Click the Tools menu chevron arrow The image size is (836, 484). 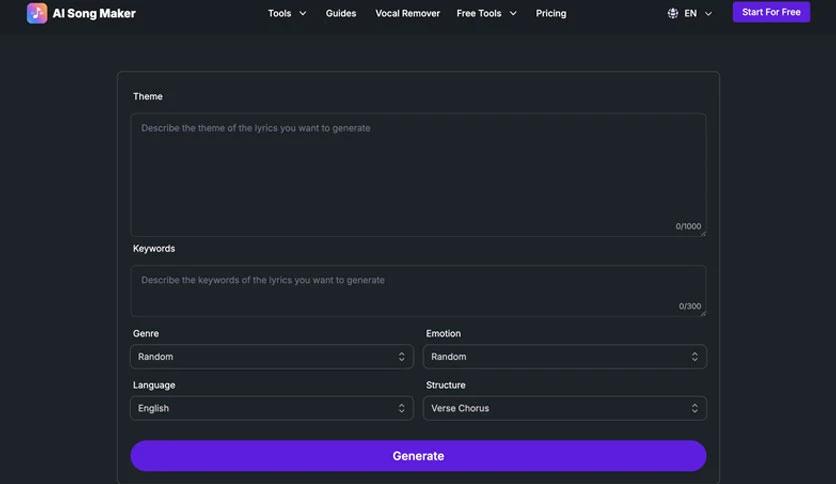point(303,14)
